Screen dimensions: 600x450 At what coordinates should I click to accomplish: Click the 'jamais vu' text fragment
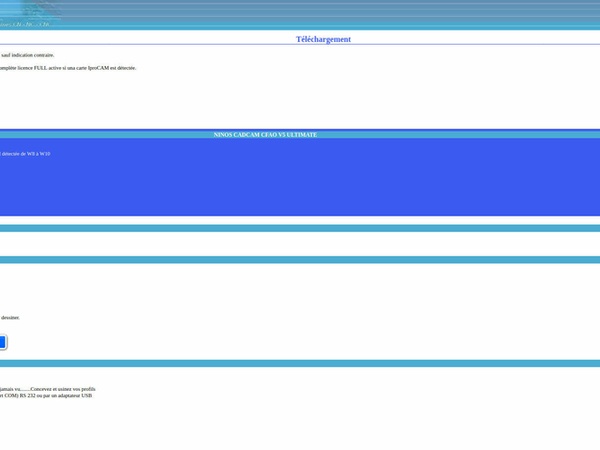(8, 389)
